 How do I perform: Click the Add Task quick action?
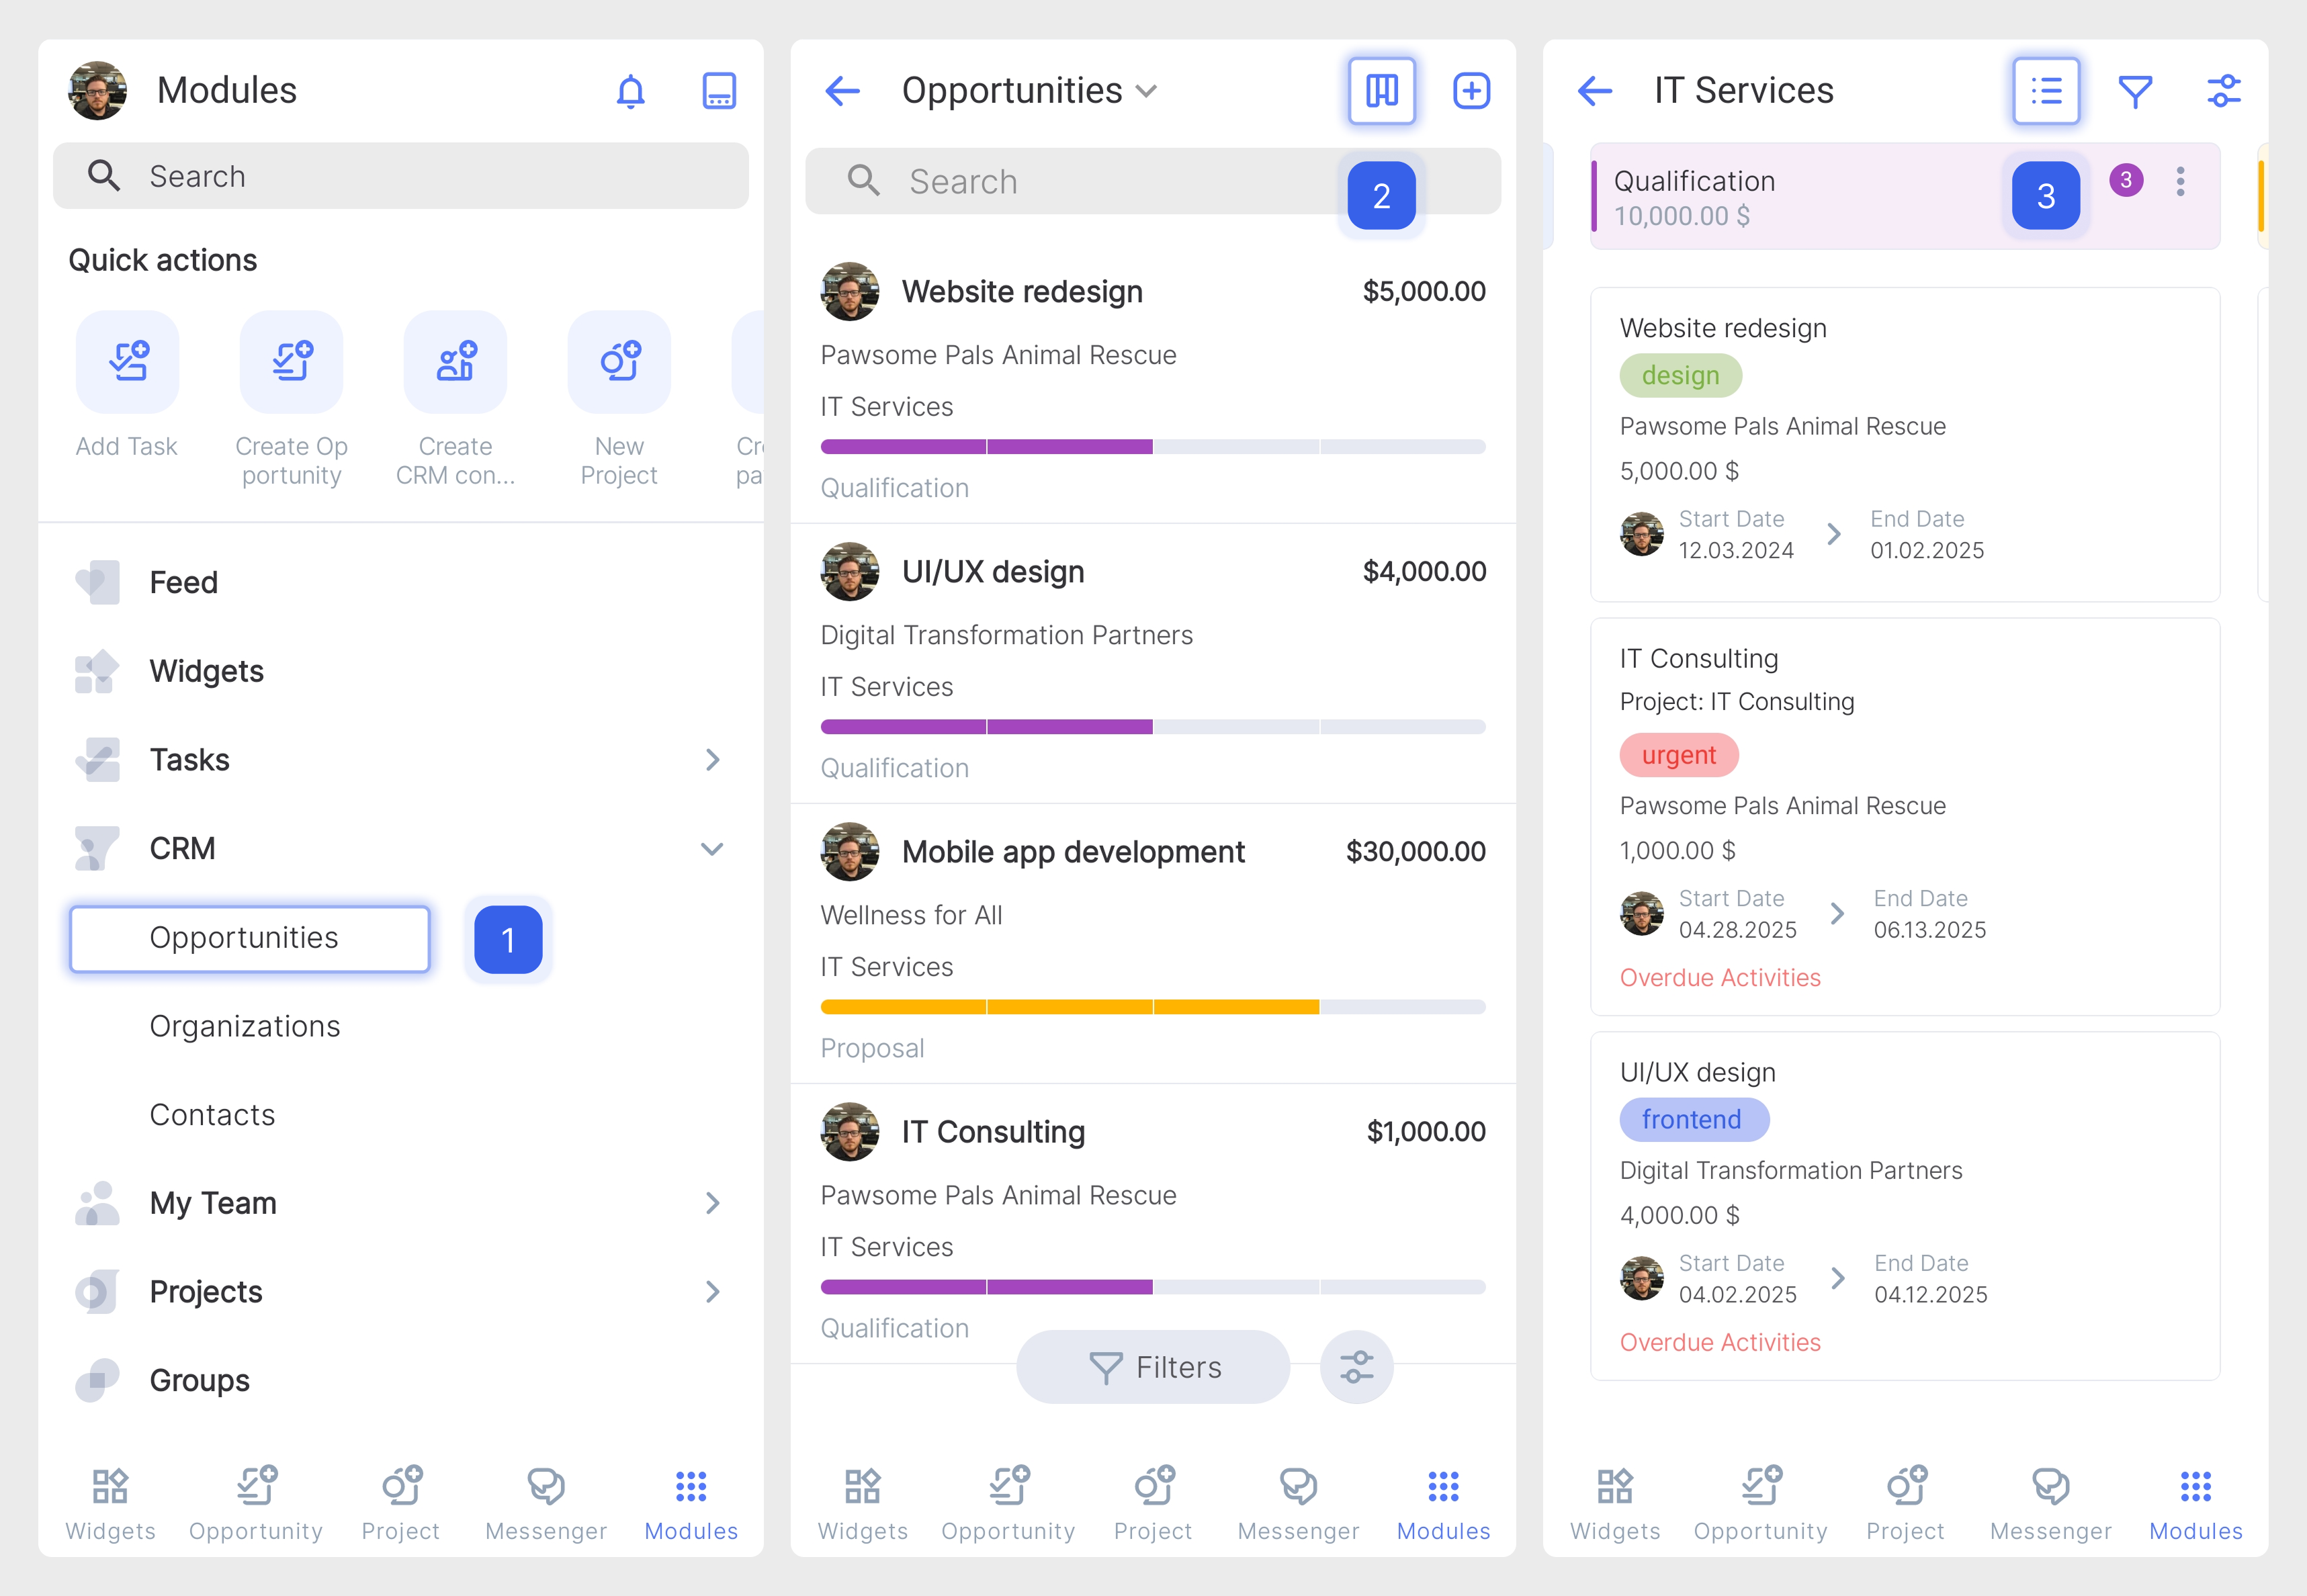(x=127, y=362)
